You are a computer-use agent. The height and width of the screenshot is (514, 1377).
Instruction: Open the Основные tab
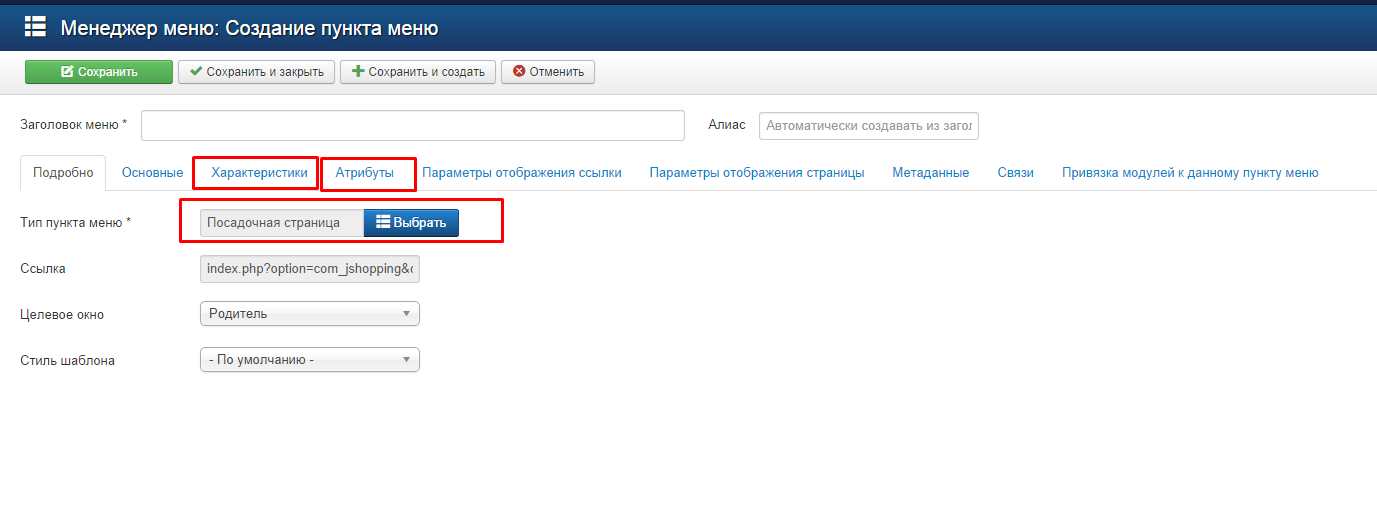coord(152,173)
